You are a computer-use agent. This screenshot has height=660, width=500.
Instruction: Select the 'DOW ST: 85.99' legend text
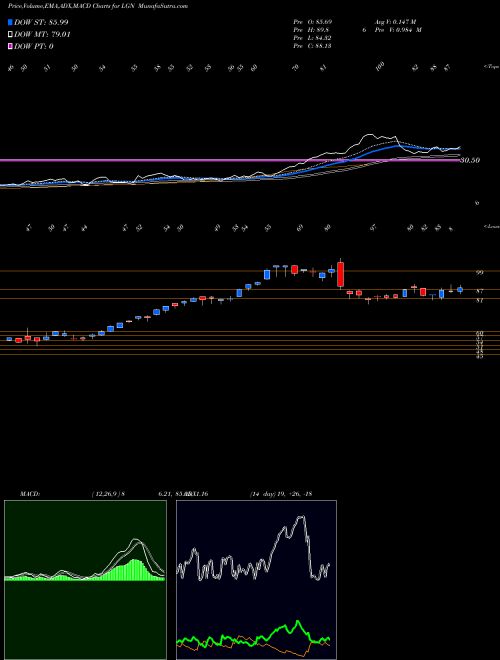[41, 22]
